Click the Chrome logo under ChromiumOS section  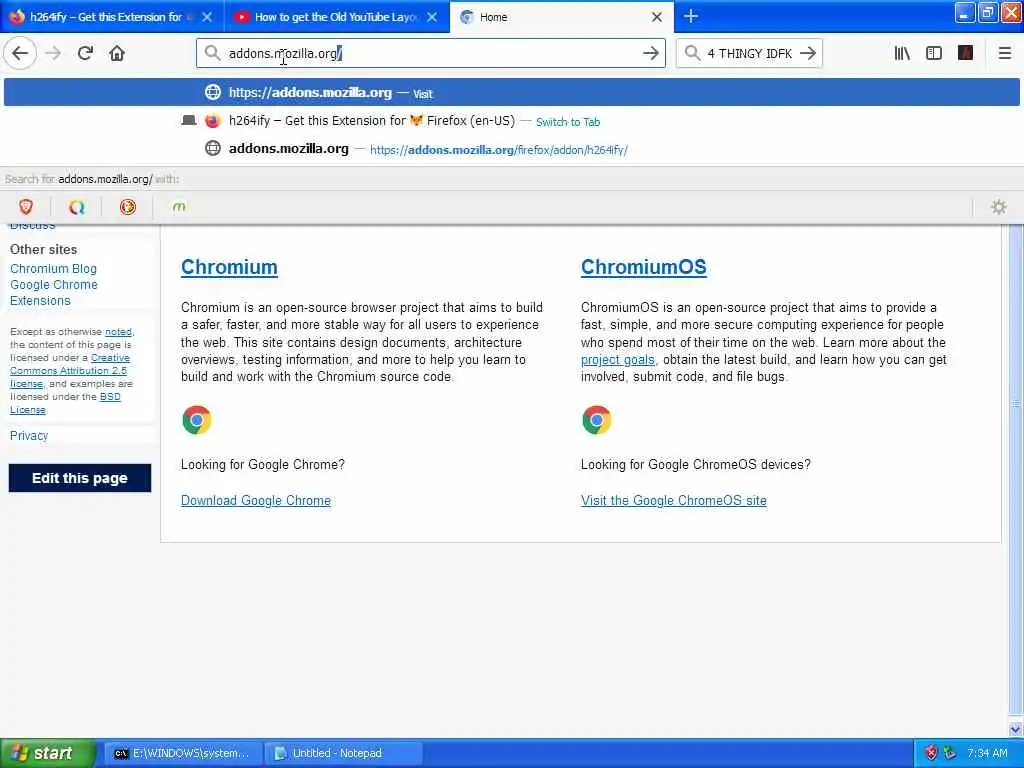pyautogui.click(x=596, y=420)
